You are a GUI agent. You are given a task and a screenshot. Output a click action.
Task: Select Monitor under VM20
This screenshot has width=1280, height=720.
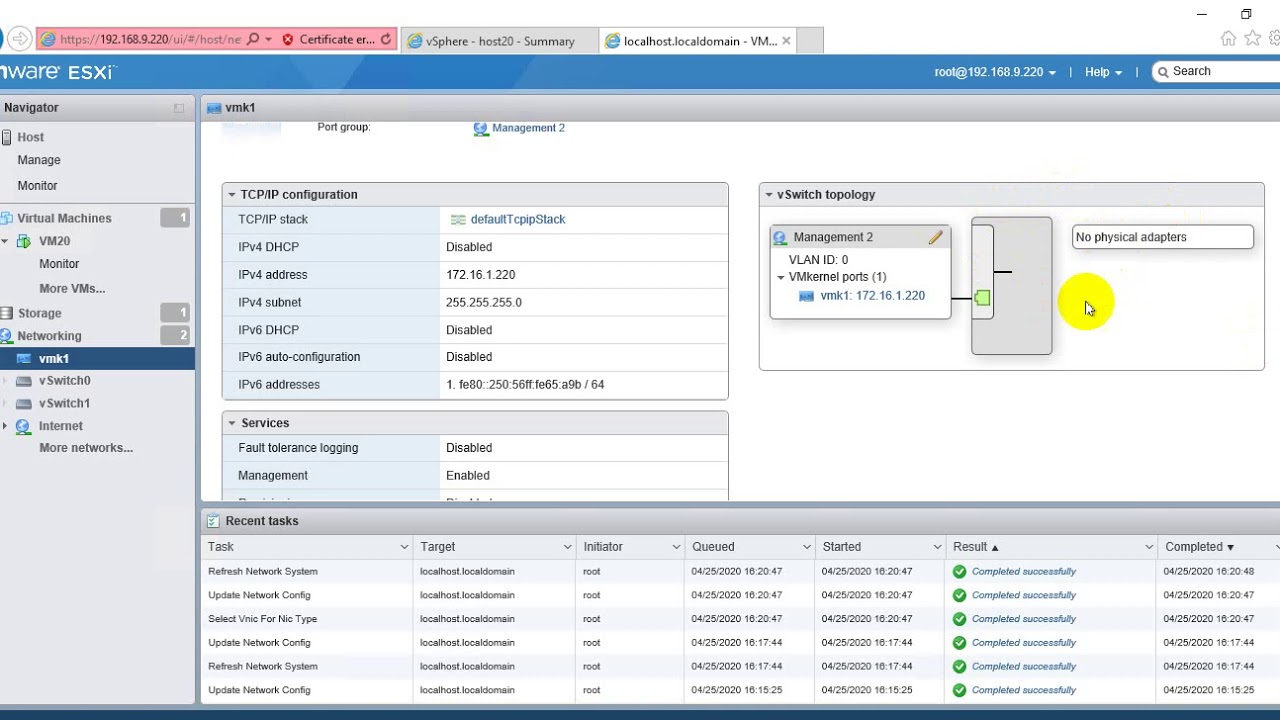(x=59, y=264)
